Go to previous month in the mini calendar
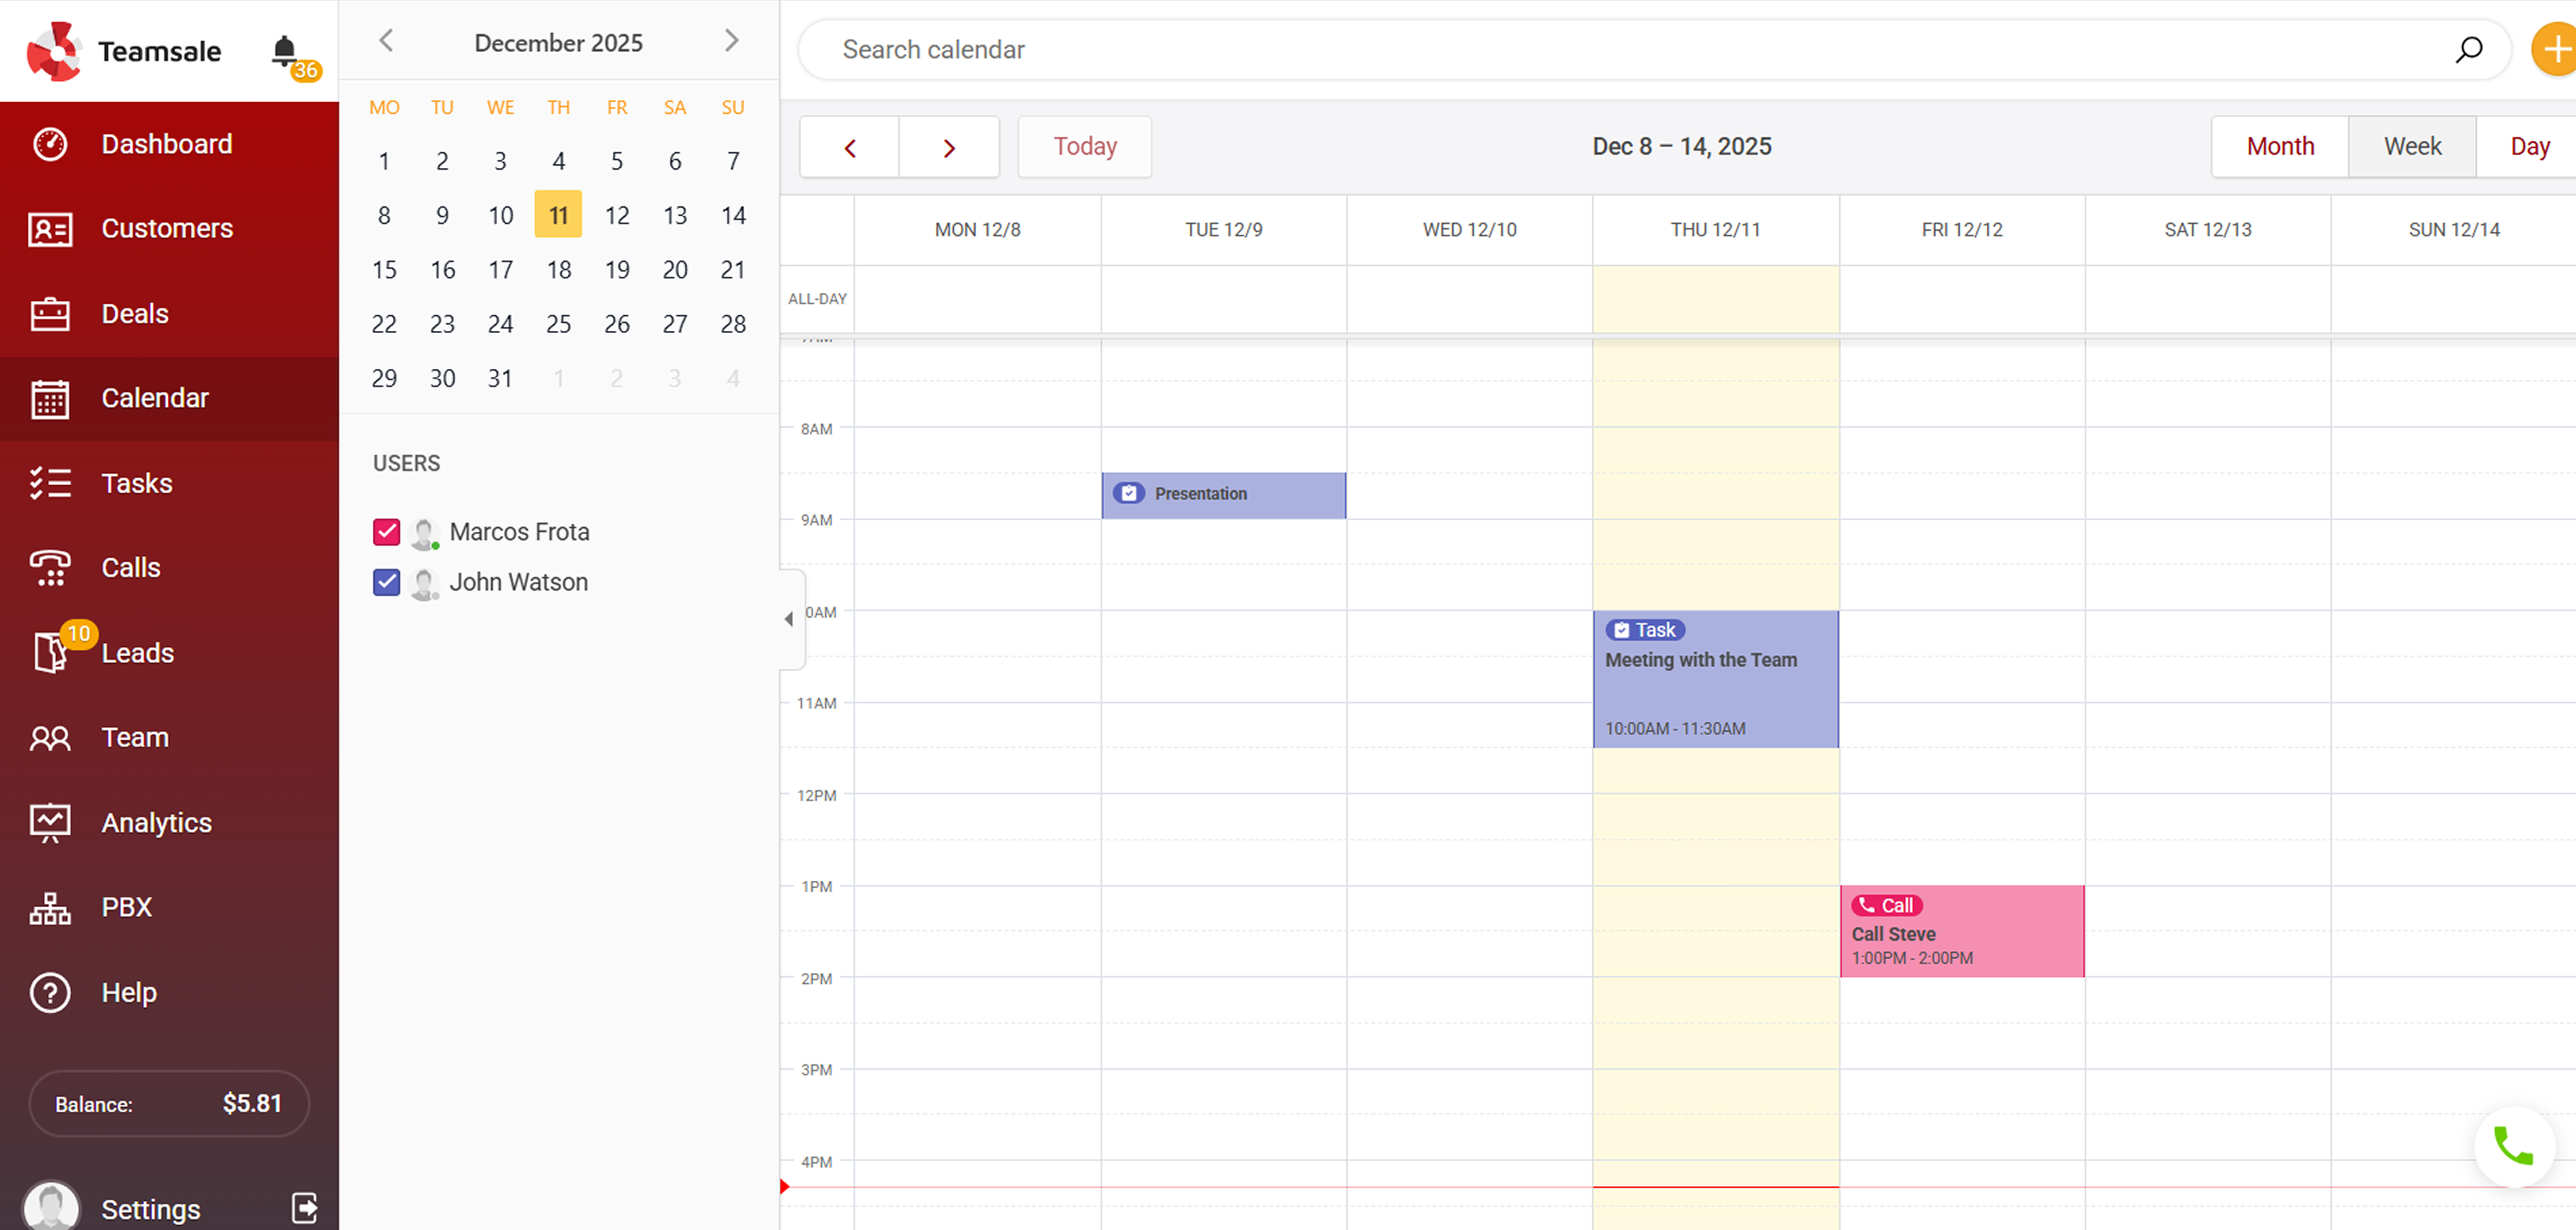 386,41
